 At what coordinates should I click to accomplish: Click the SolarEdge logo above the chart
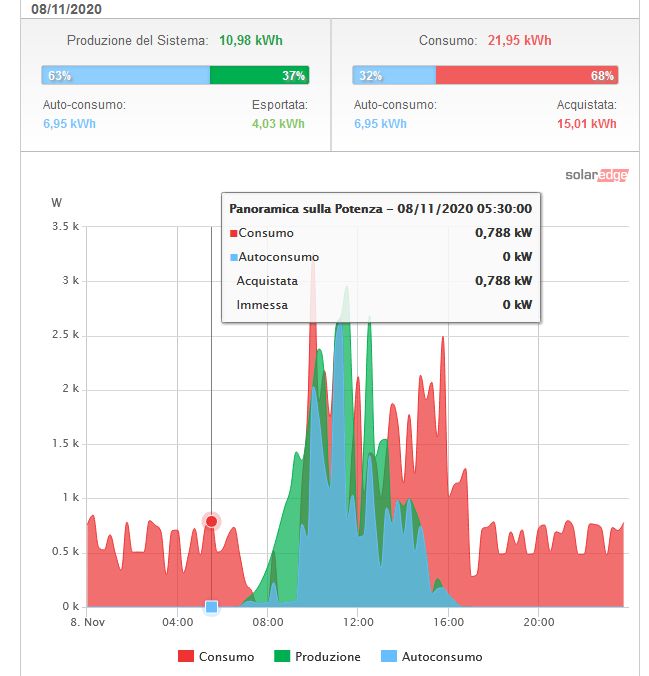[x=596, y=175]
